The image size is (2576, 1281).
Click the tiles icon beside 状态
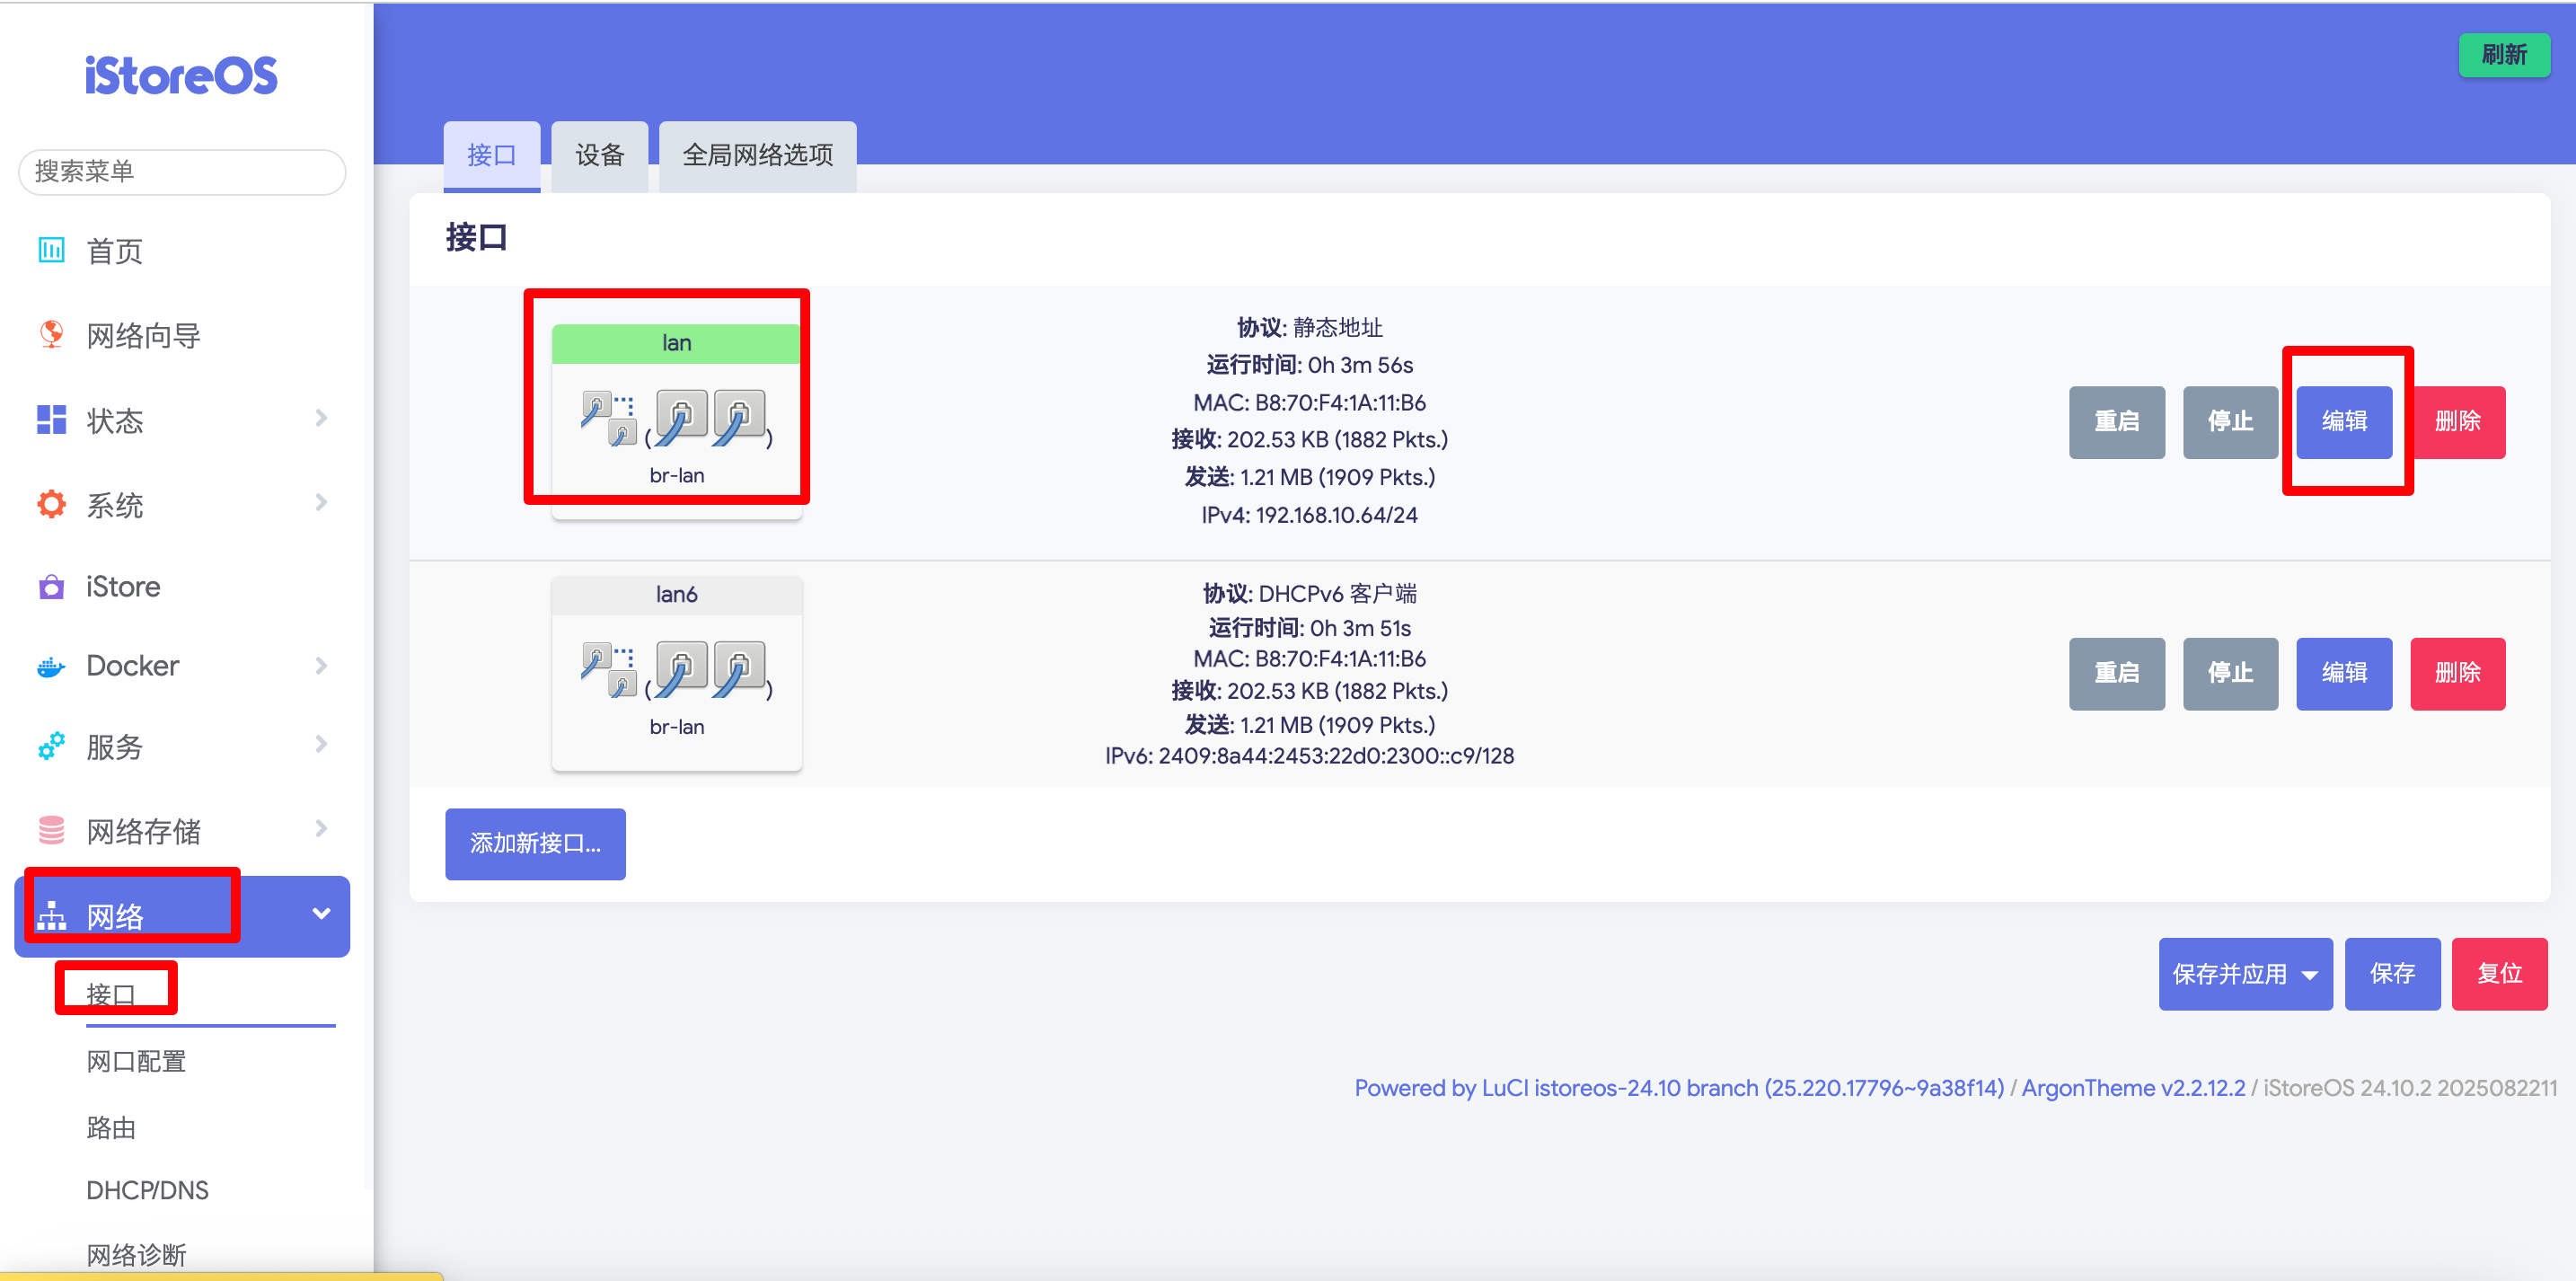point(51,420)
